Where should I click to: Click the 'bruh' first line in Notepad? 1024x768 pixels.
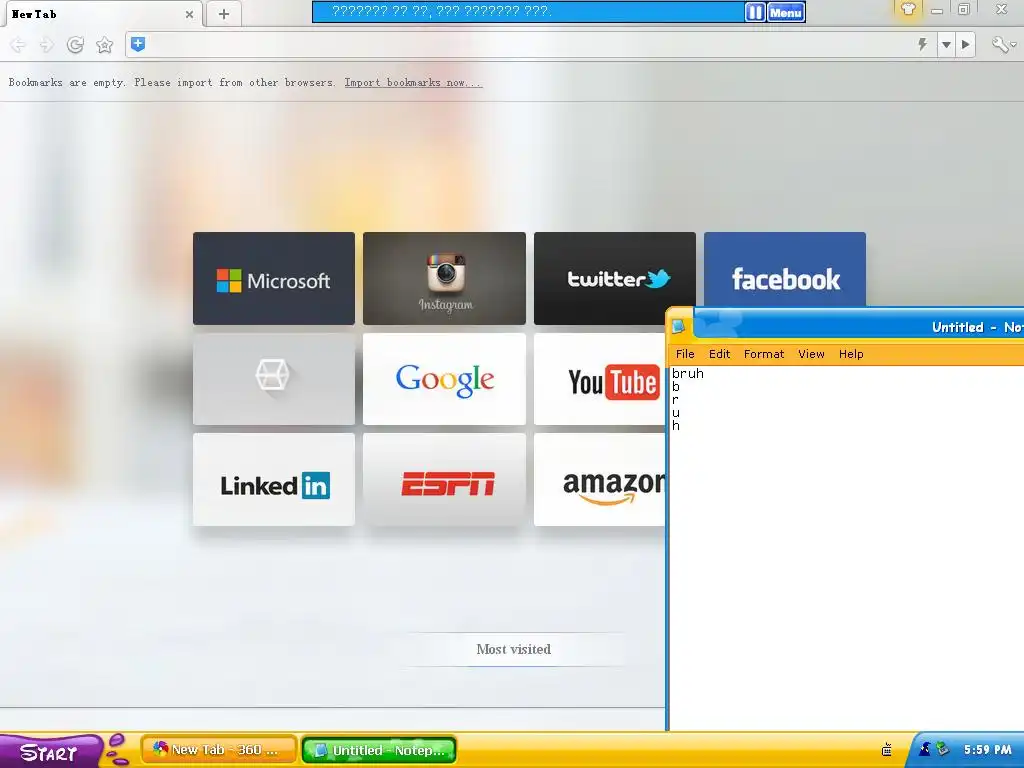point(688,374)
